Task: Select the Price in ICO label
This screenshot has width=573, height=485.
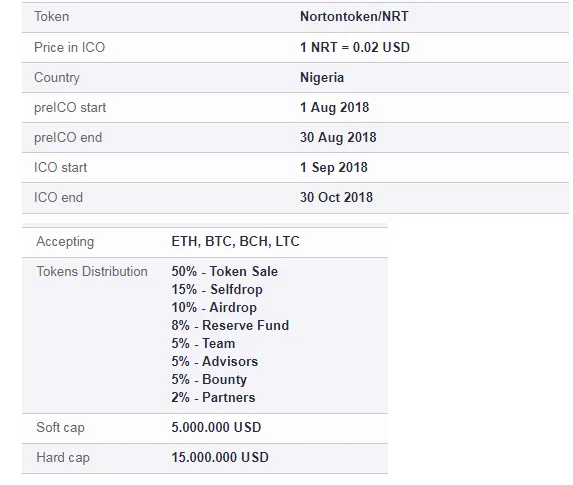Action: [69, 47]
